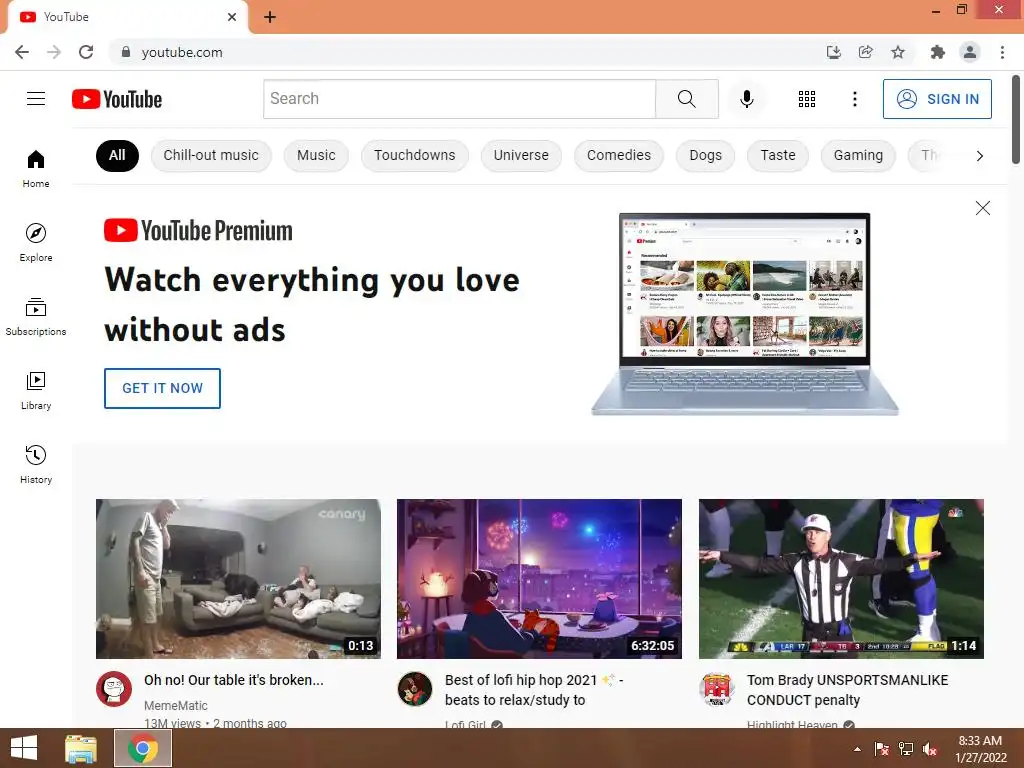
Task: Open Chrome three-dot menu
Action: [x=1002, y=52]
